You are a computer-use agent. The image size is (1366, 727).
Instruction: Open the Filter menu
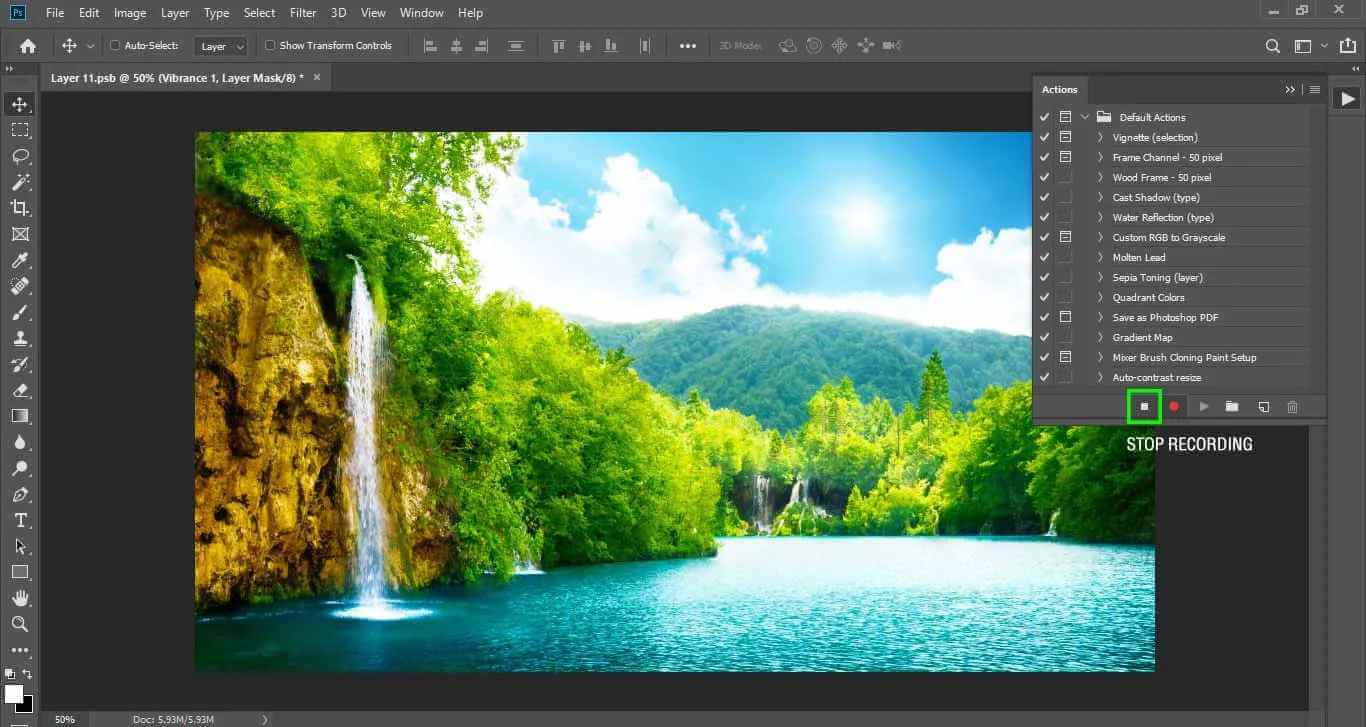302,13
